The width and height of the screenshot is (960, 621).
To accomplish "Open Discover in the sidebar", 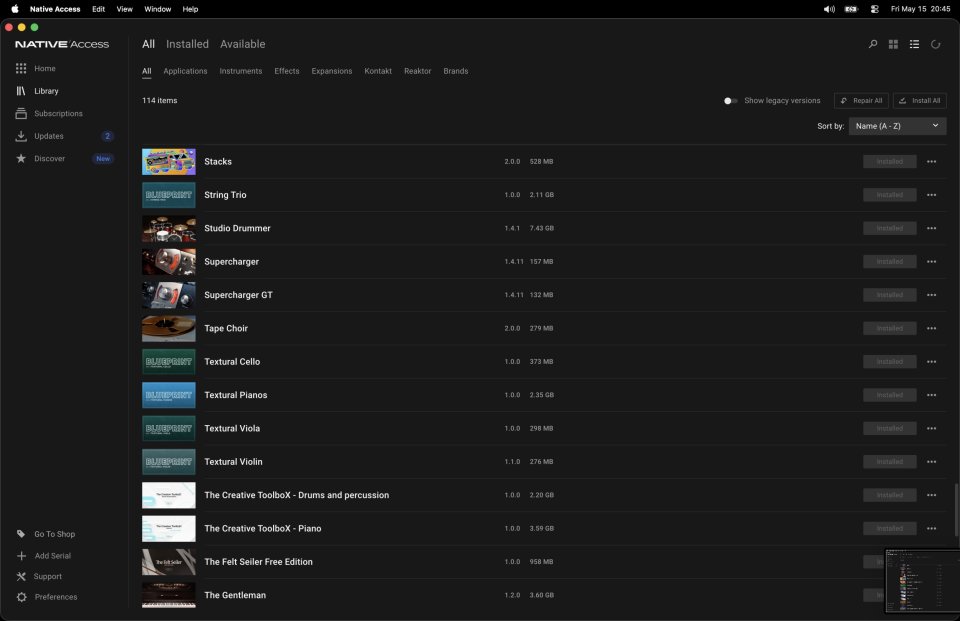I will point(49,159).
